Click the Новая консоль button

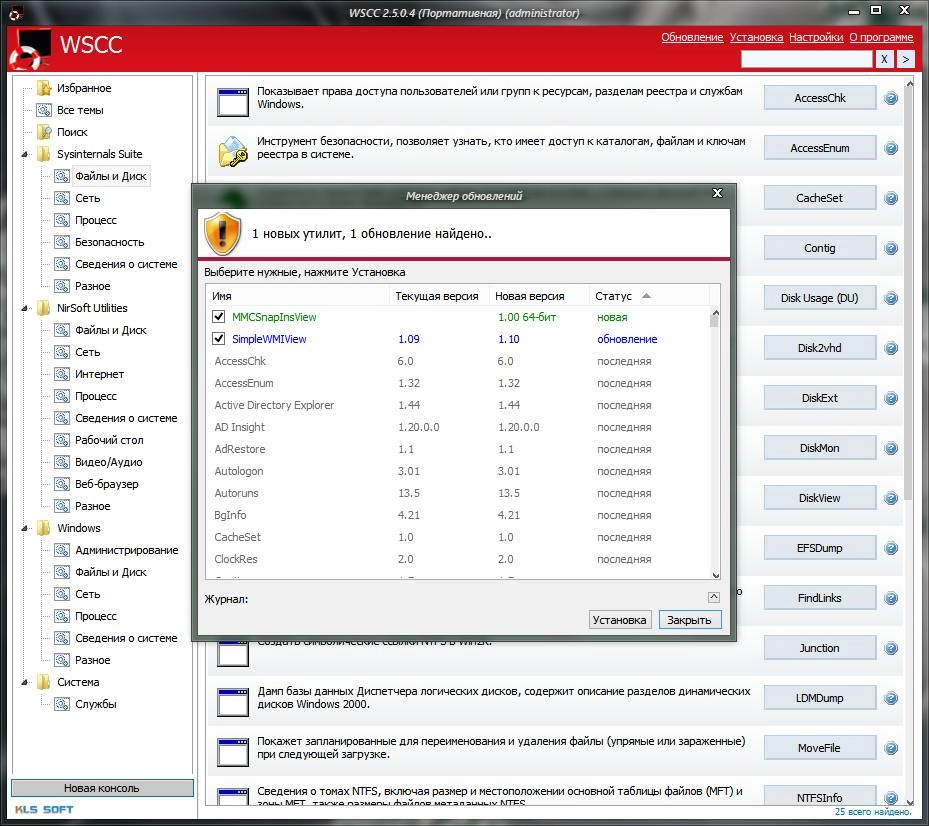click(102, 788)
